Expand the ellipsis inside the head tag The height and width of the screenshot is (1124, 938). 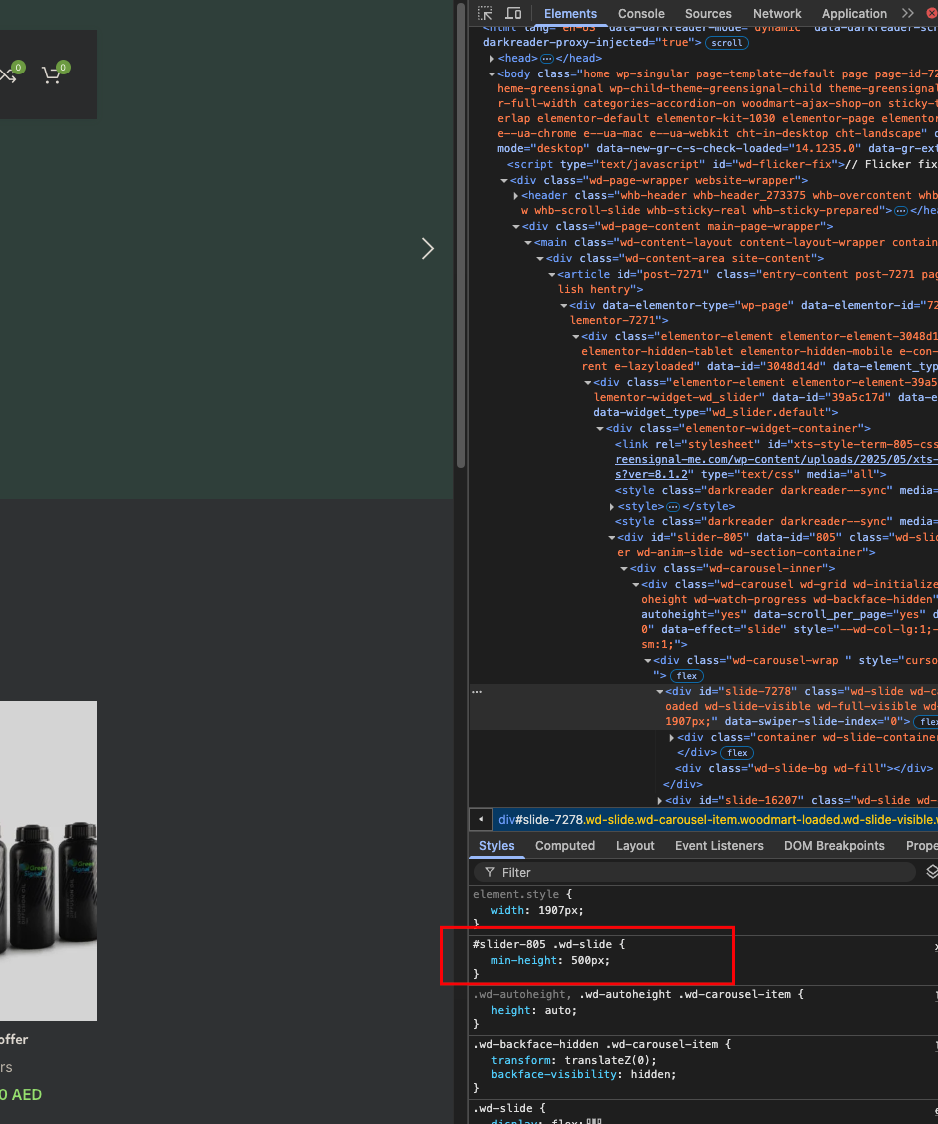point(547,59)
